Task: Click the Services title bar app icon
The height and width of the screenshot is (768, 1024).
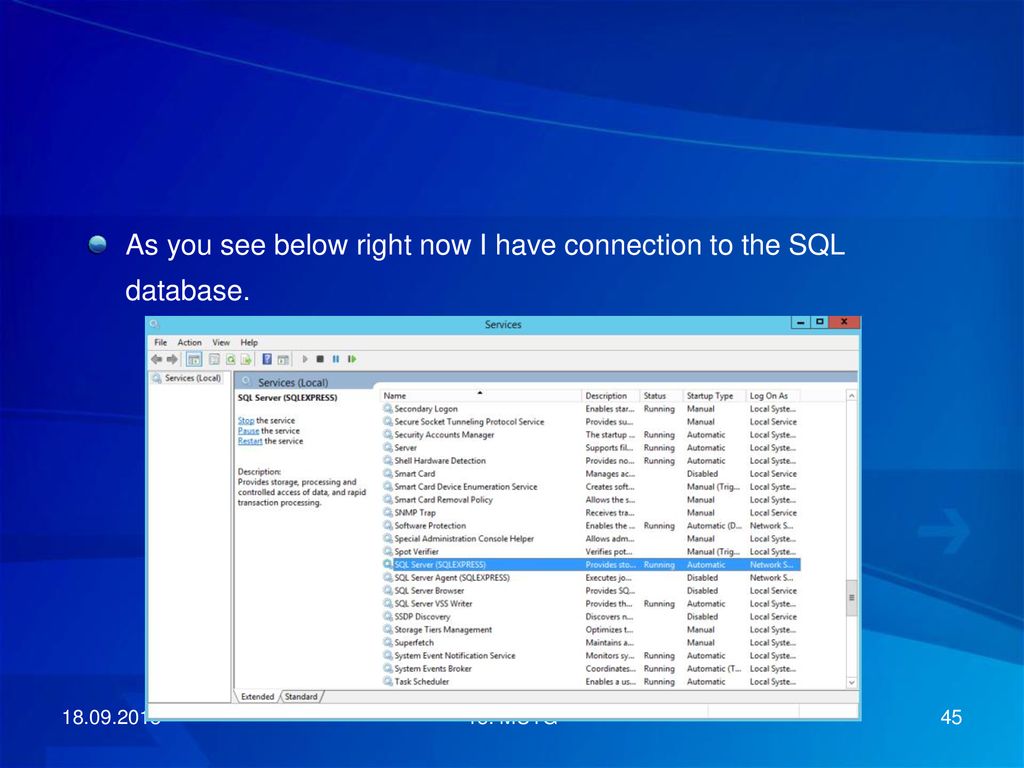Action: (x=154, y=323)
